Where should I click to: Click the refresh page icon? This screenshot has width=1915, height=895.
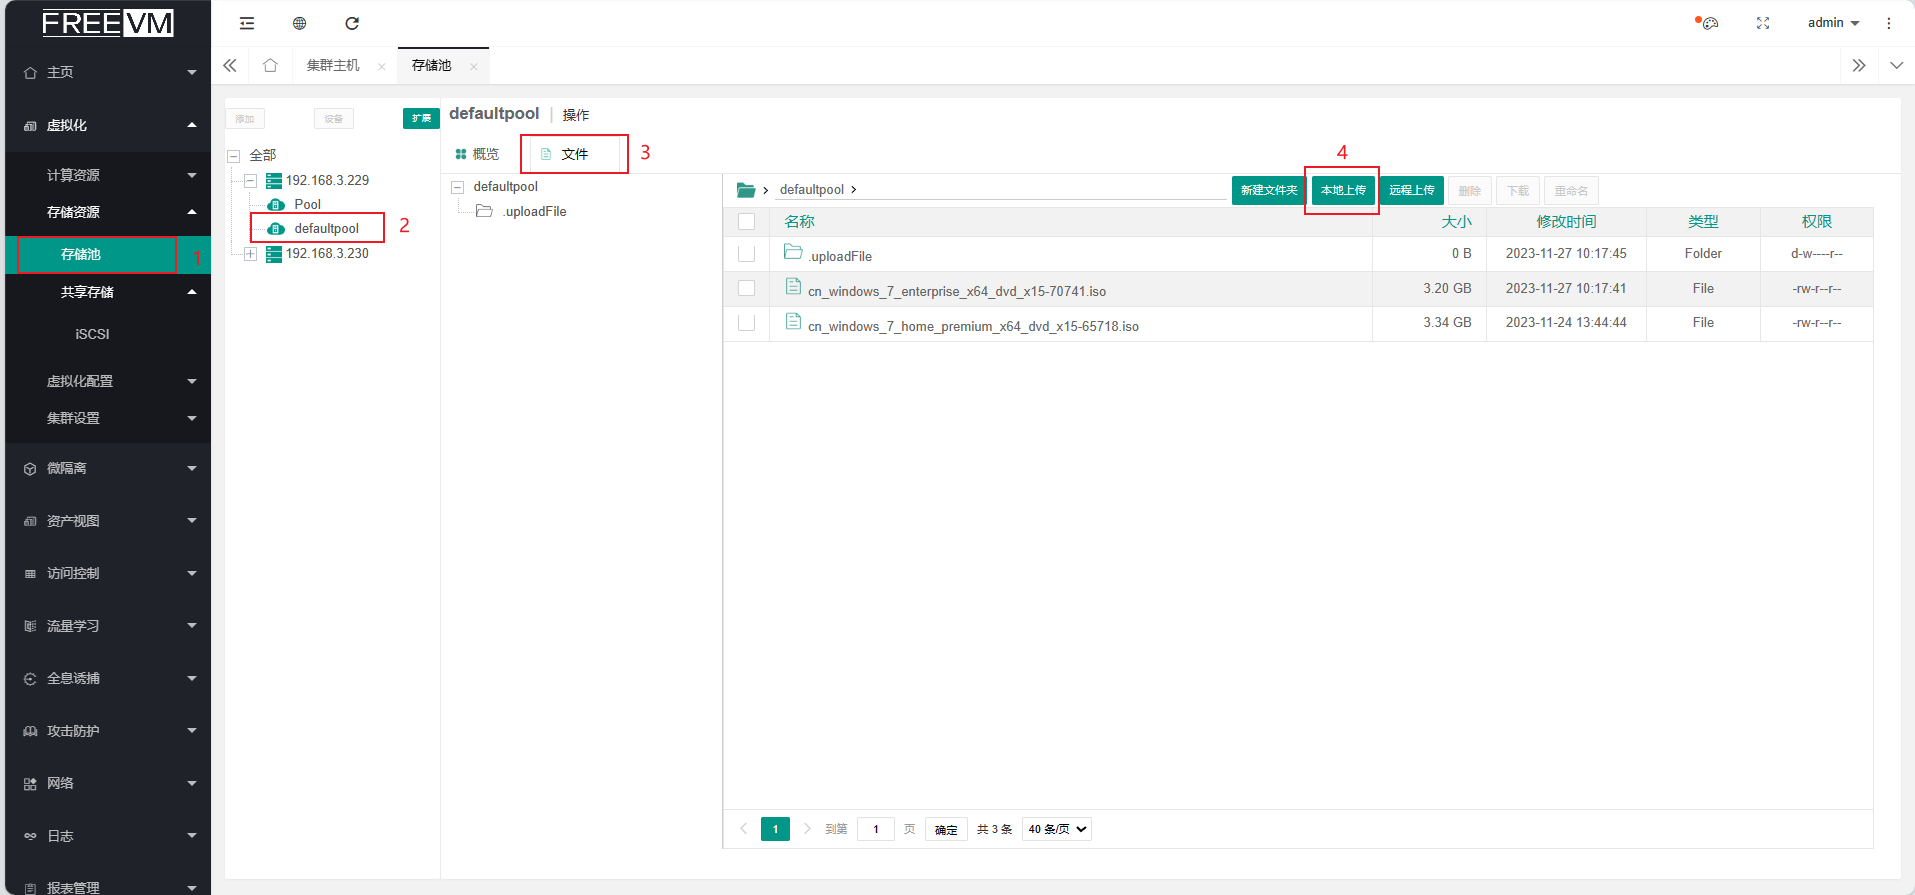pos(352,23)
